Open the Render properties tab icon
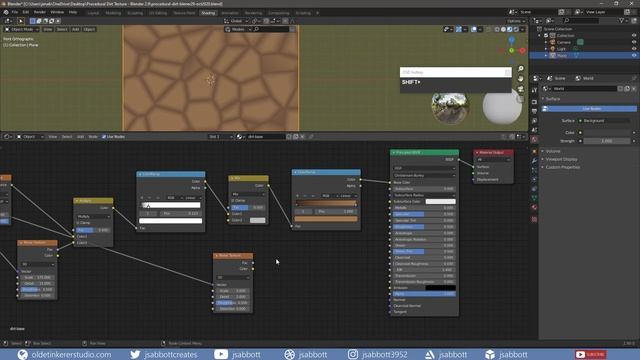Viewport: 640px width, 360px height. click(534, 102)
